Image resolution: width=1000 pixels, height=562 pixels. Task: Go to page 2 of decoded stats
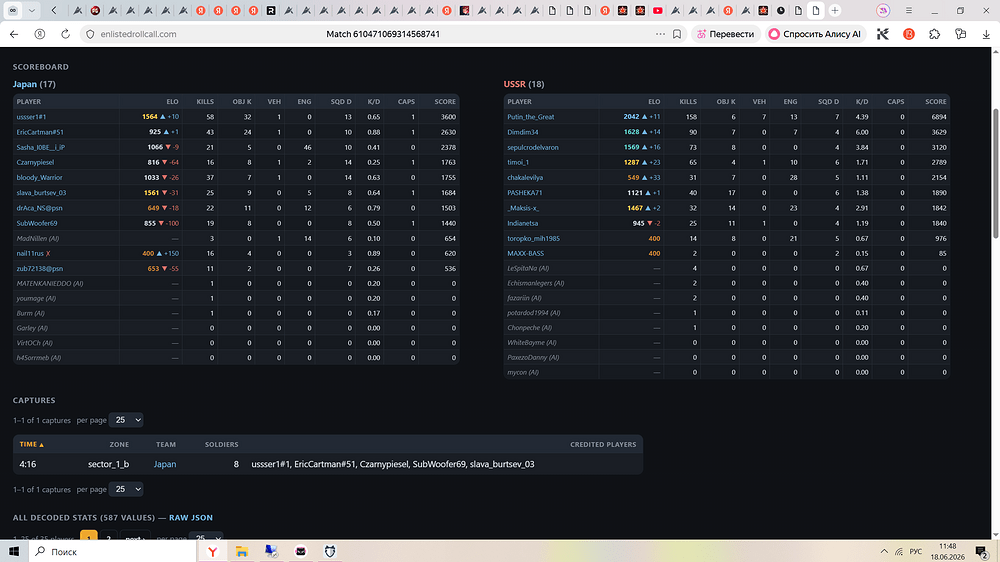108,538
